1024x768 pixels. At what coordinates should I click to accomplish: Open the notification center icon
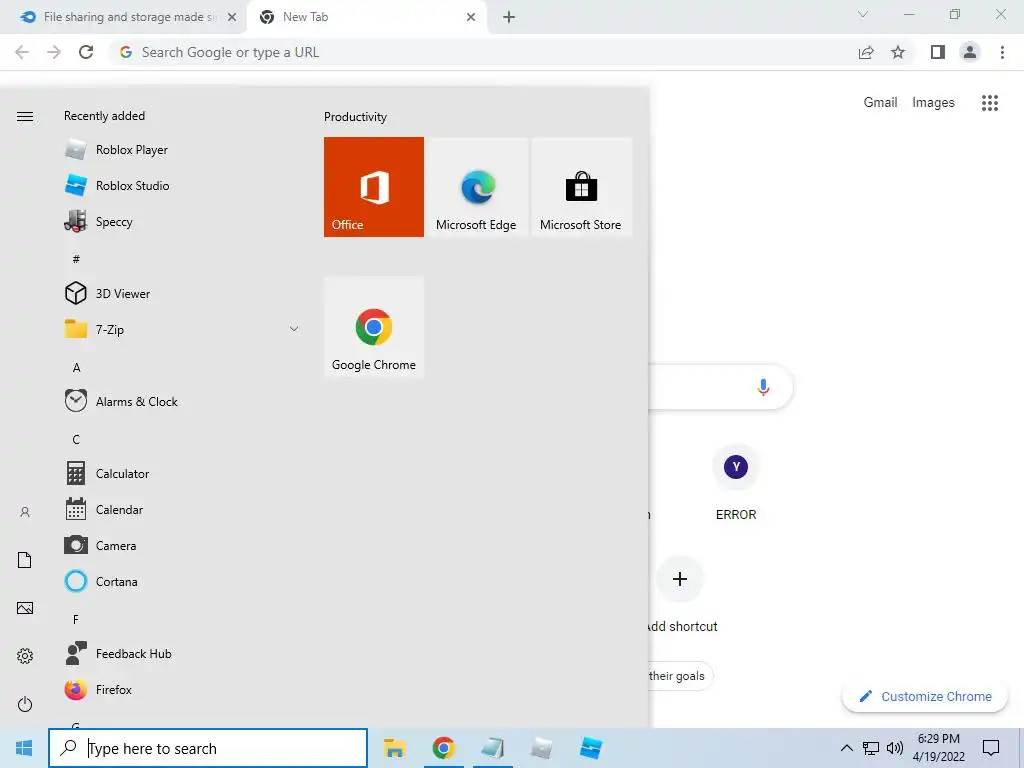click(991, 748)
